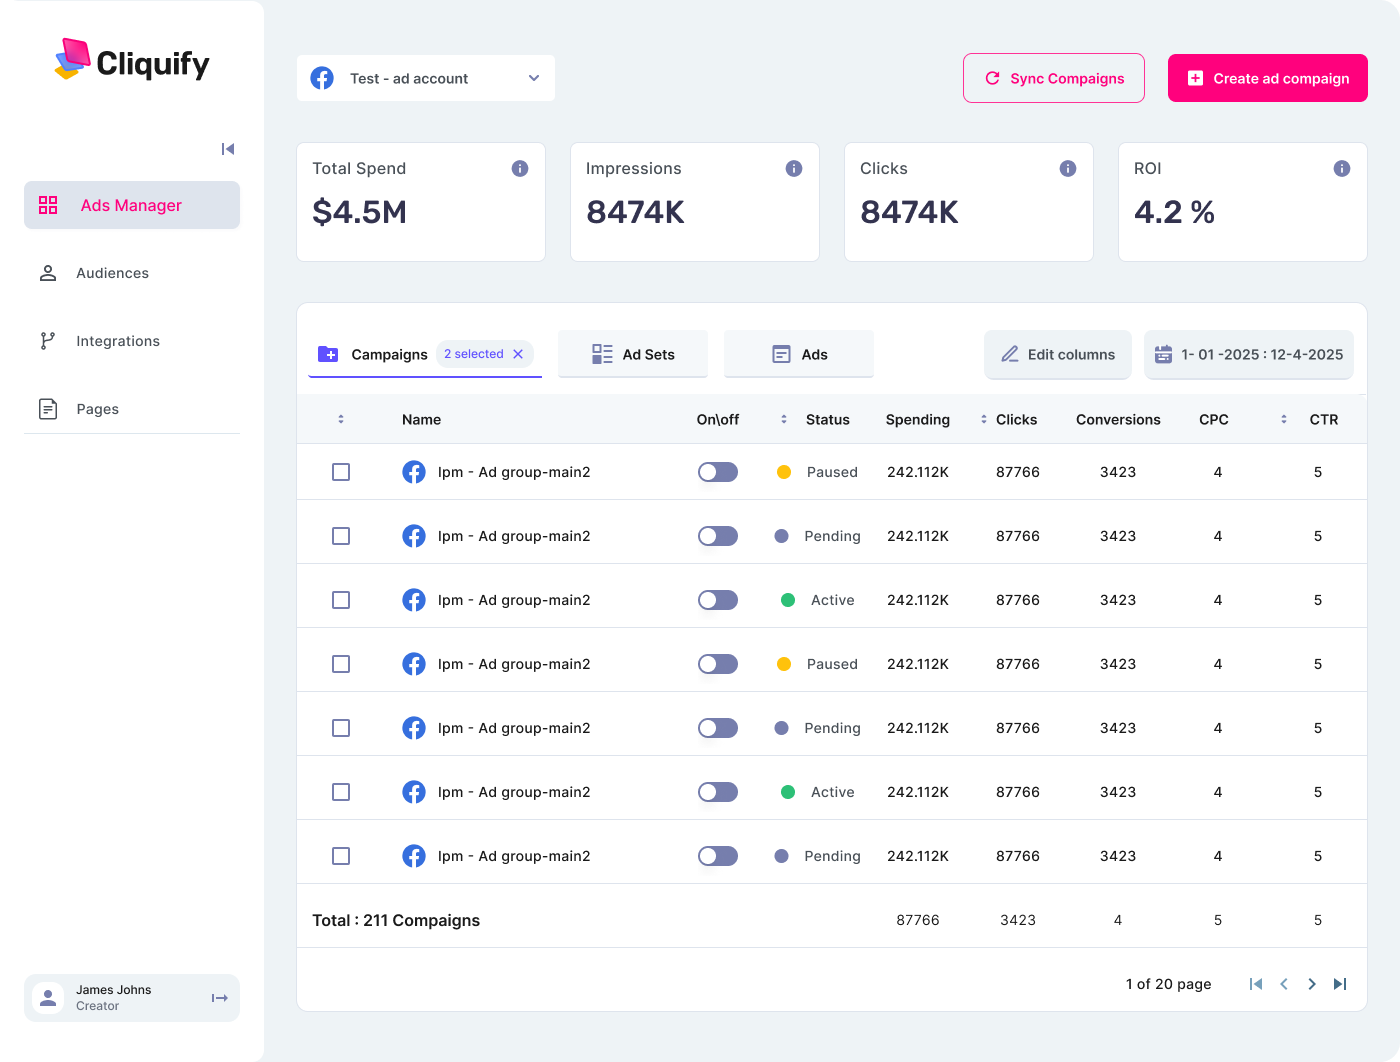The height and width of the screenshot is (1062, 1400).
Task: Click the James Johns avatar icon
Action: click(x=48, y=998)
